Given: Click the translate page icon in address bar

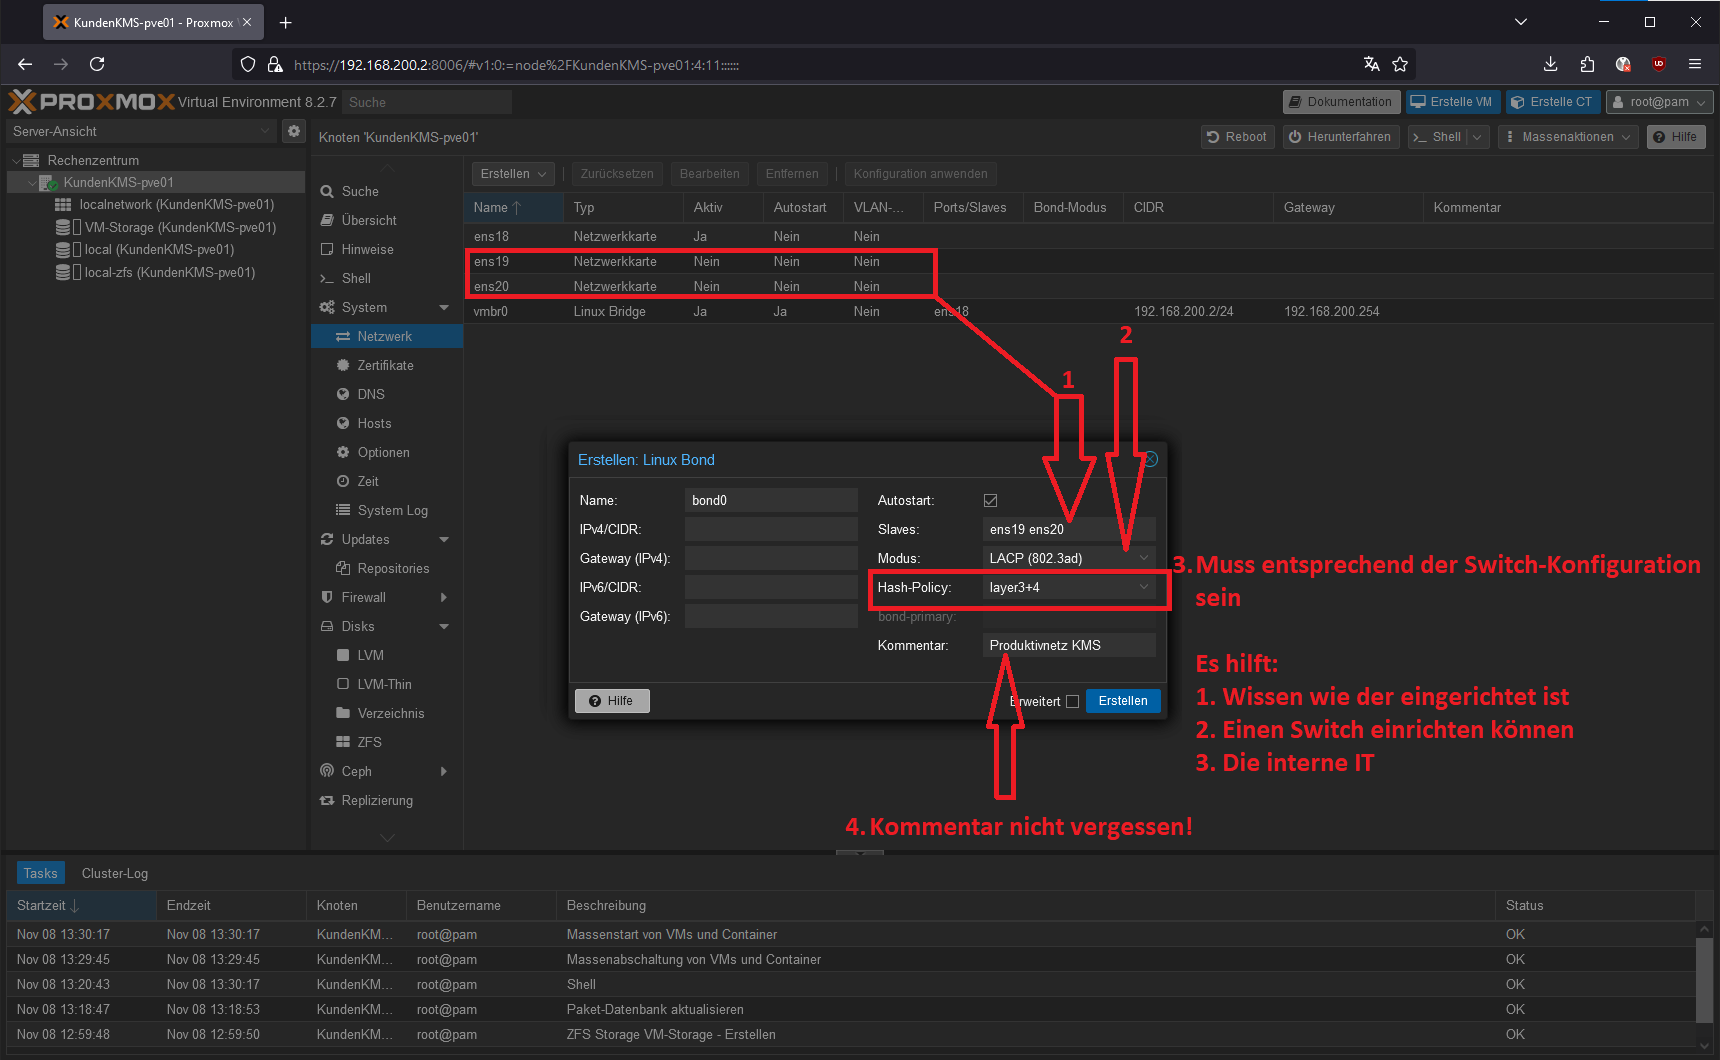Looking at the screenshot, I should click(x=1371, y=64).
